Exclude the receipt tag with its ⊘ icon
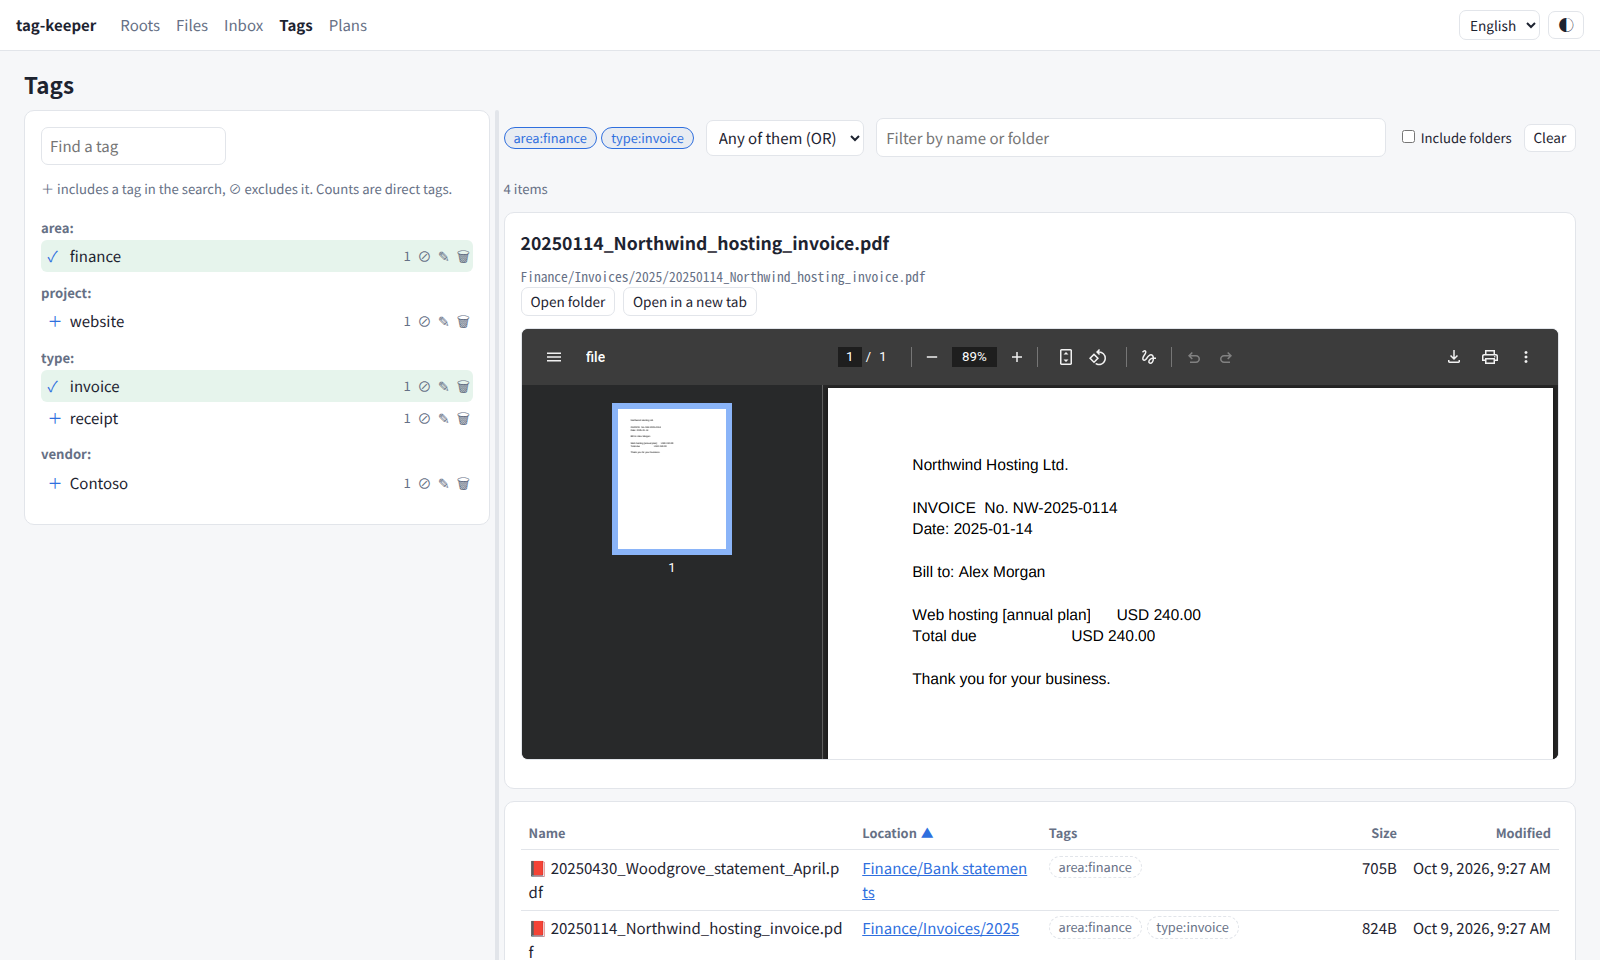Viewport: 1600px width, 960px height. tap(424, 419)
